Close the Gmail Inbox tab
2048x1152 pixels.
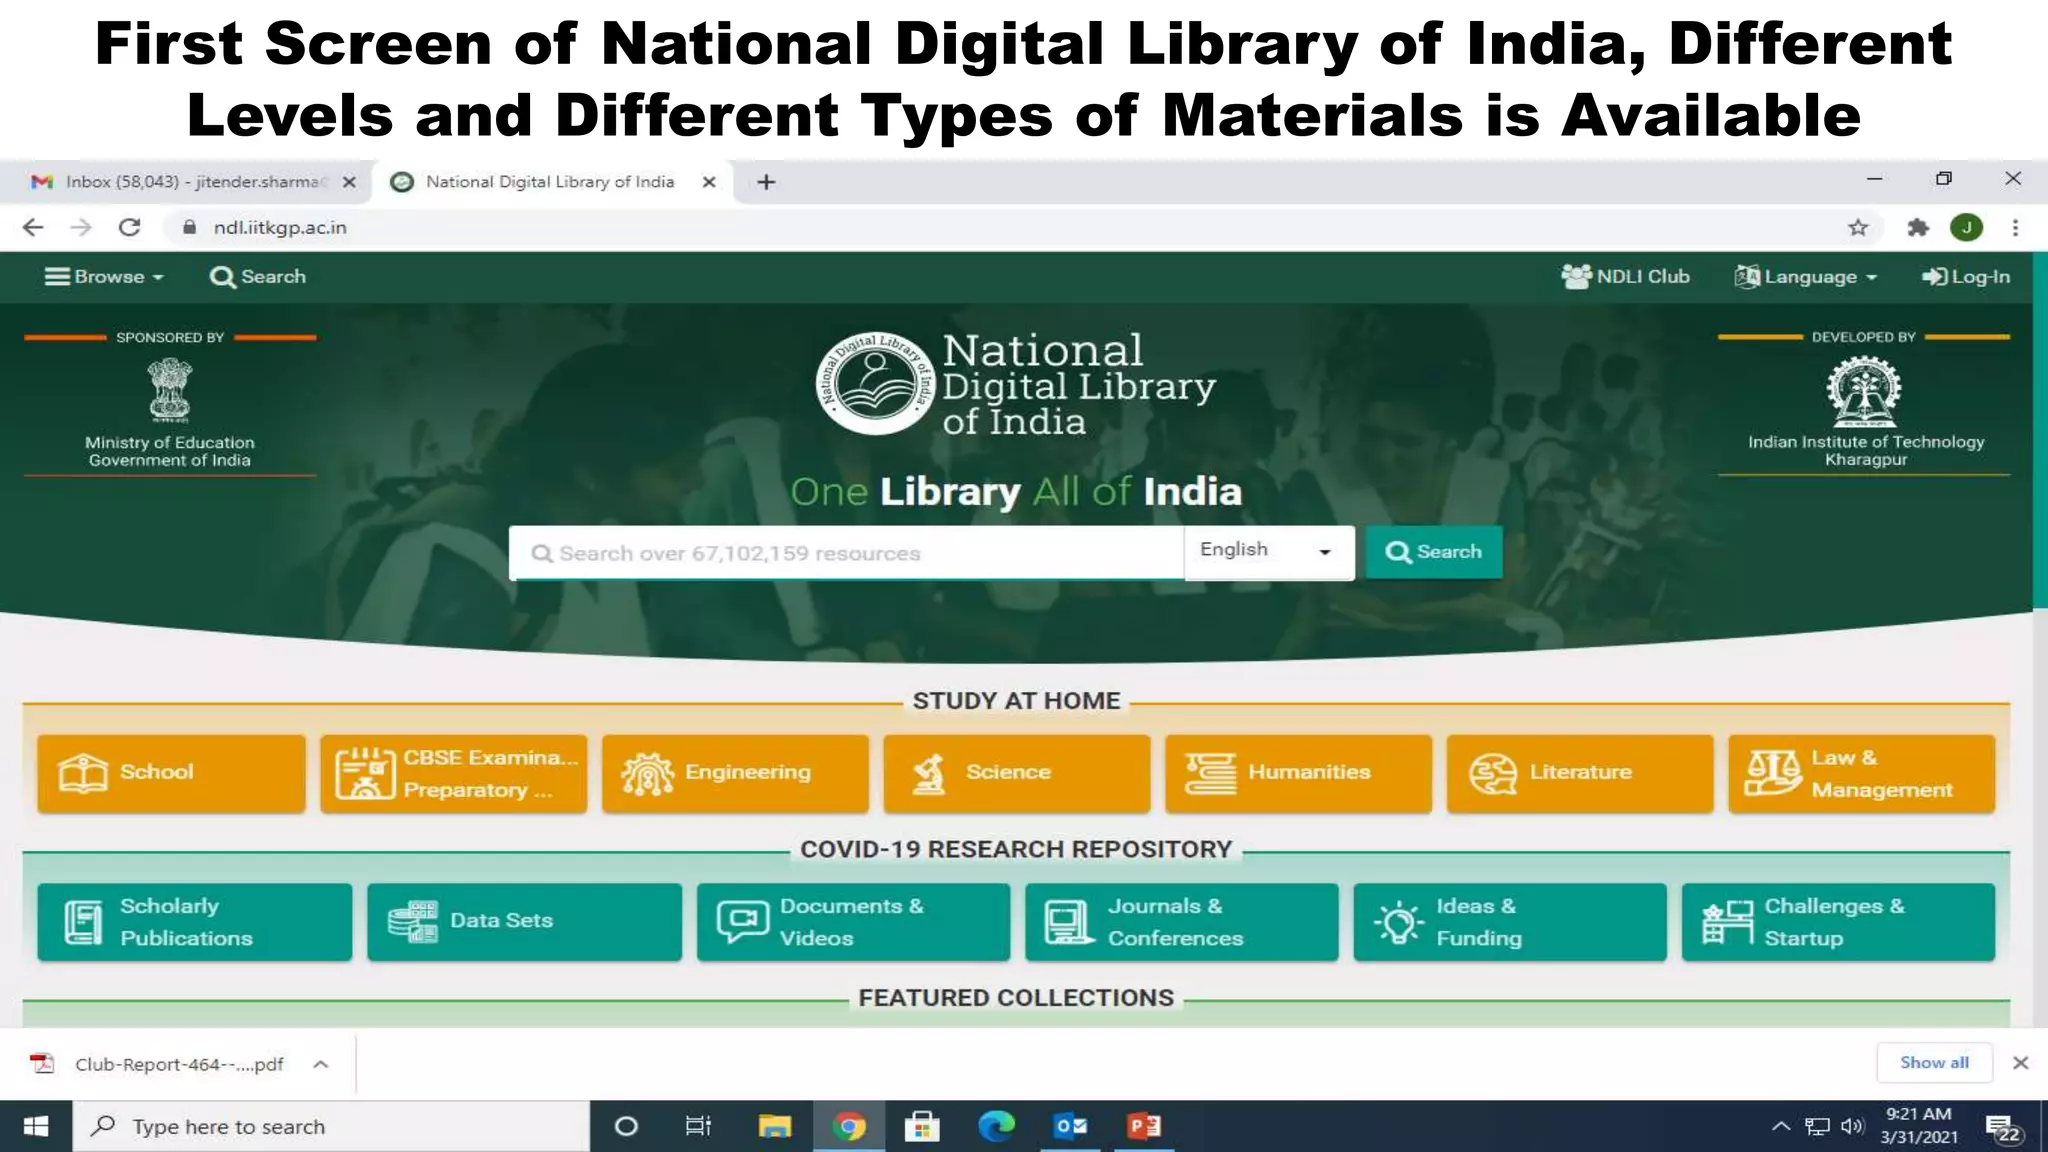tap(349, 182)
